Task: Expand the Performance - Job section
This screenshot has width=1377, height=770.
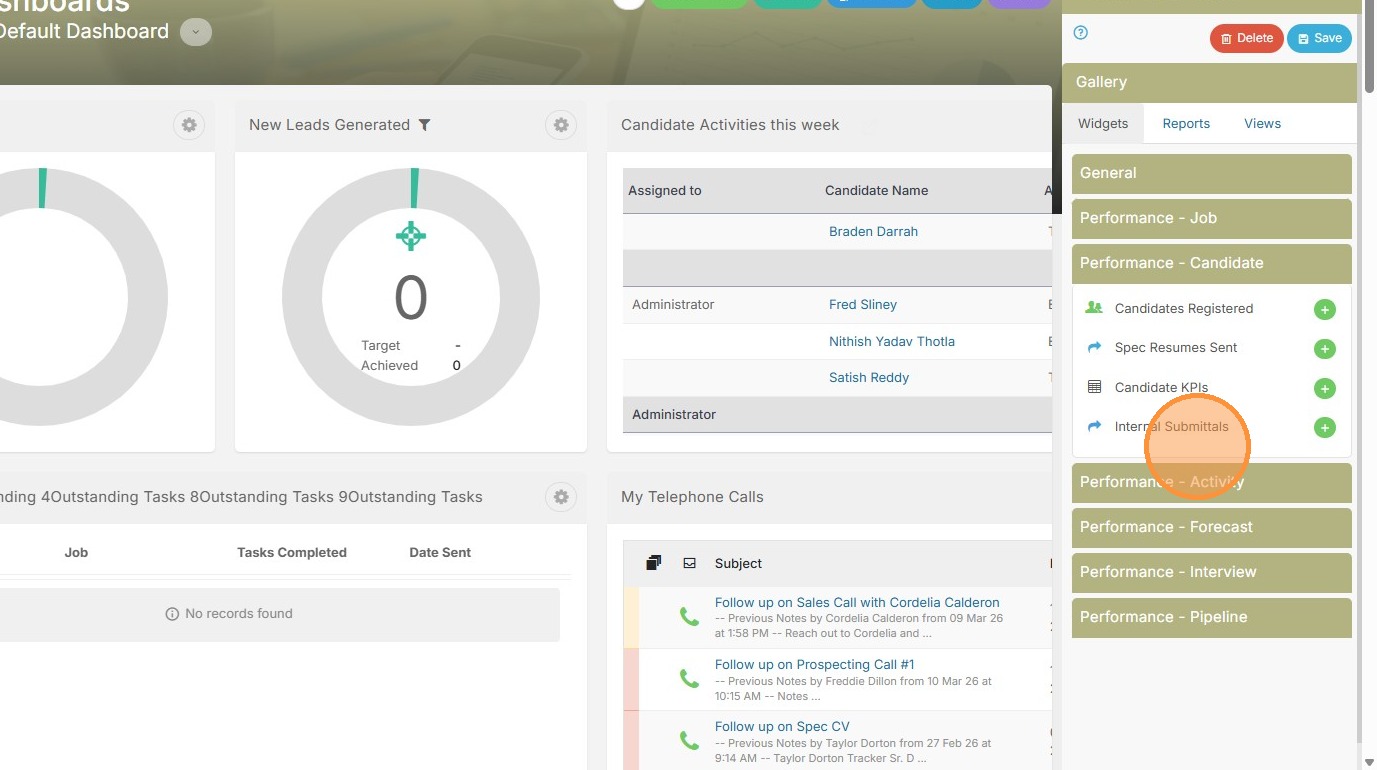Action: 1211,218
